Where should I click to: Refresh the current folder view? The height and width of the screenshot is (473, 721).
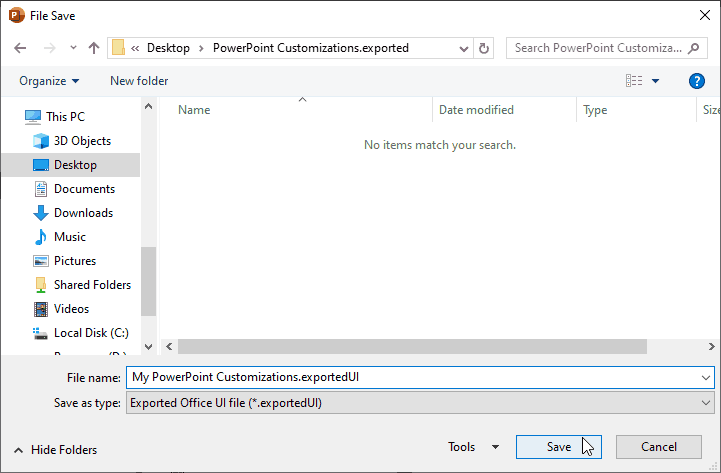483,48
